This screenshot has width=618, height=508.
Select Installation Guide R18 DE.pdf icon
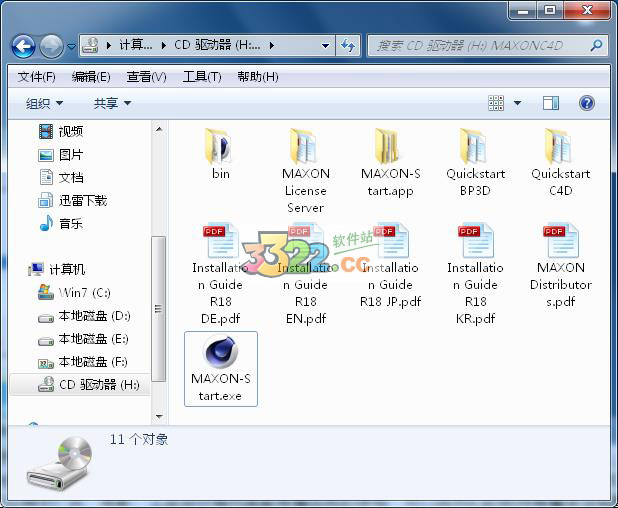[220, 241]
